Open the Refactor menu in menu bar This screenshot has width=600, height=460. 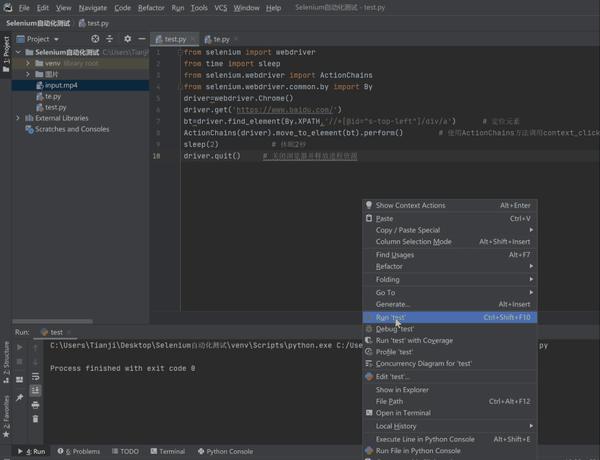(151, 7)
